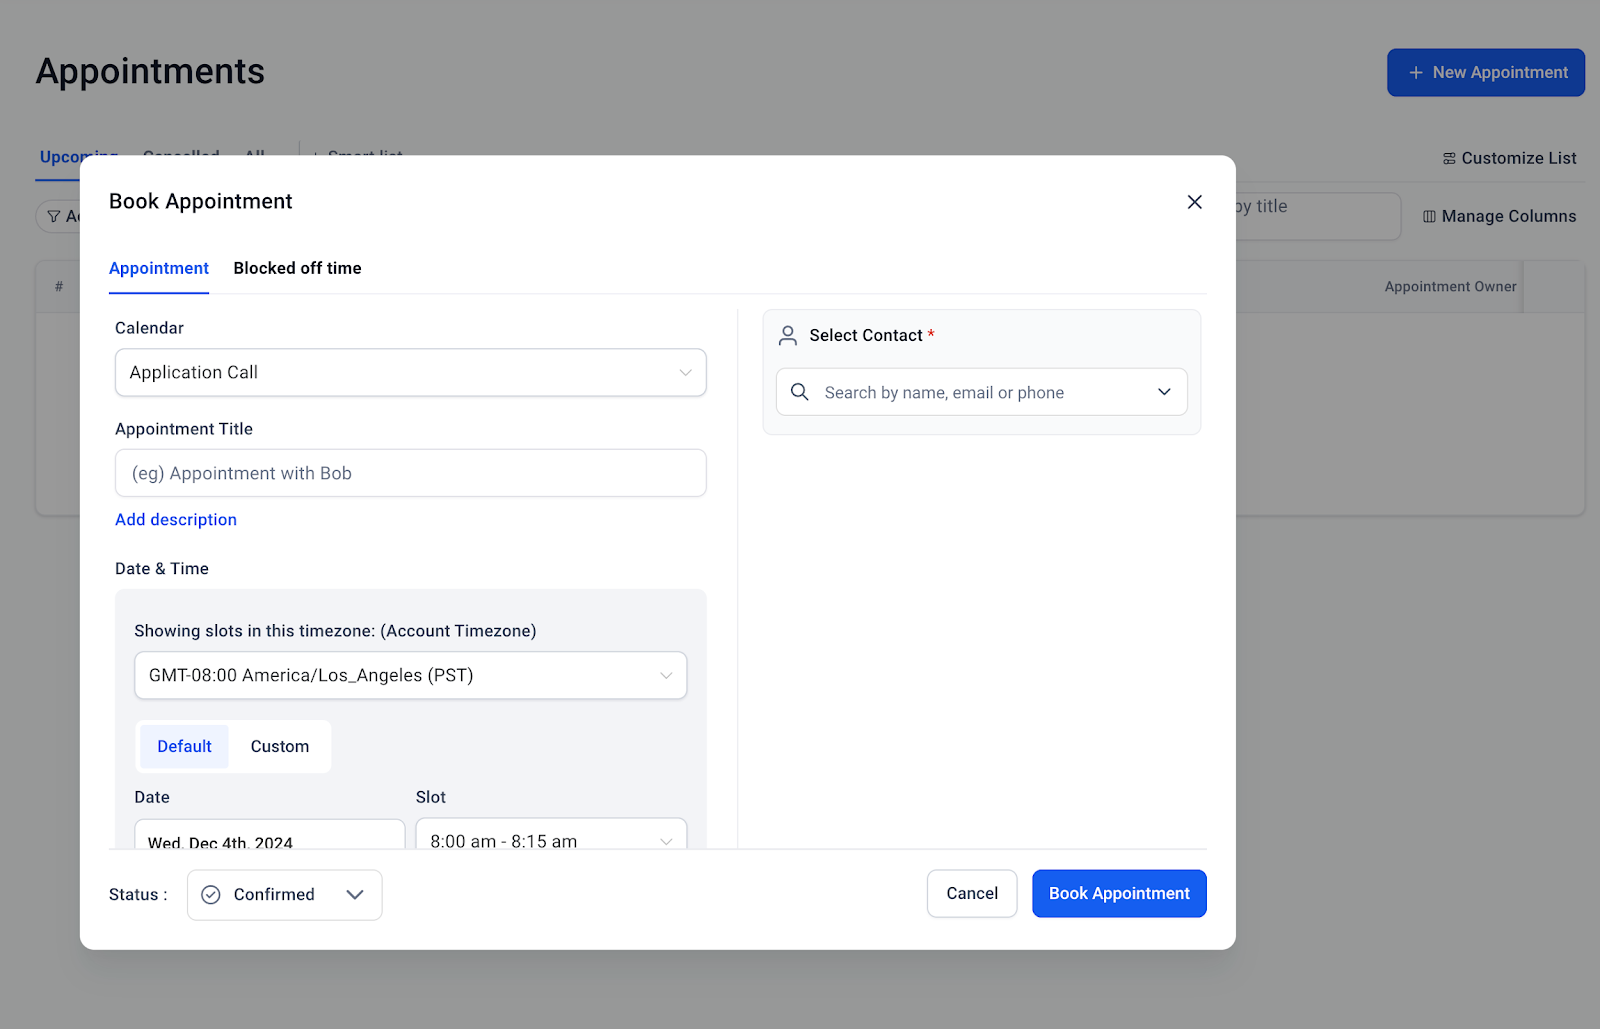Click the Status dropdown chevron arrow
Image resolution: width=1600 pixels, height=1029 pixels.
coord(355,895)
